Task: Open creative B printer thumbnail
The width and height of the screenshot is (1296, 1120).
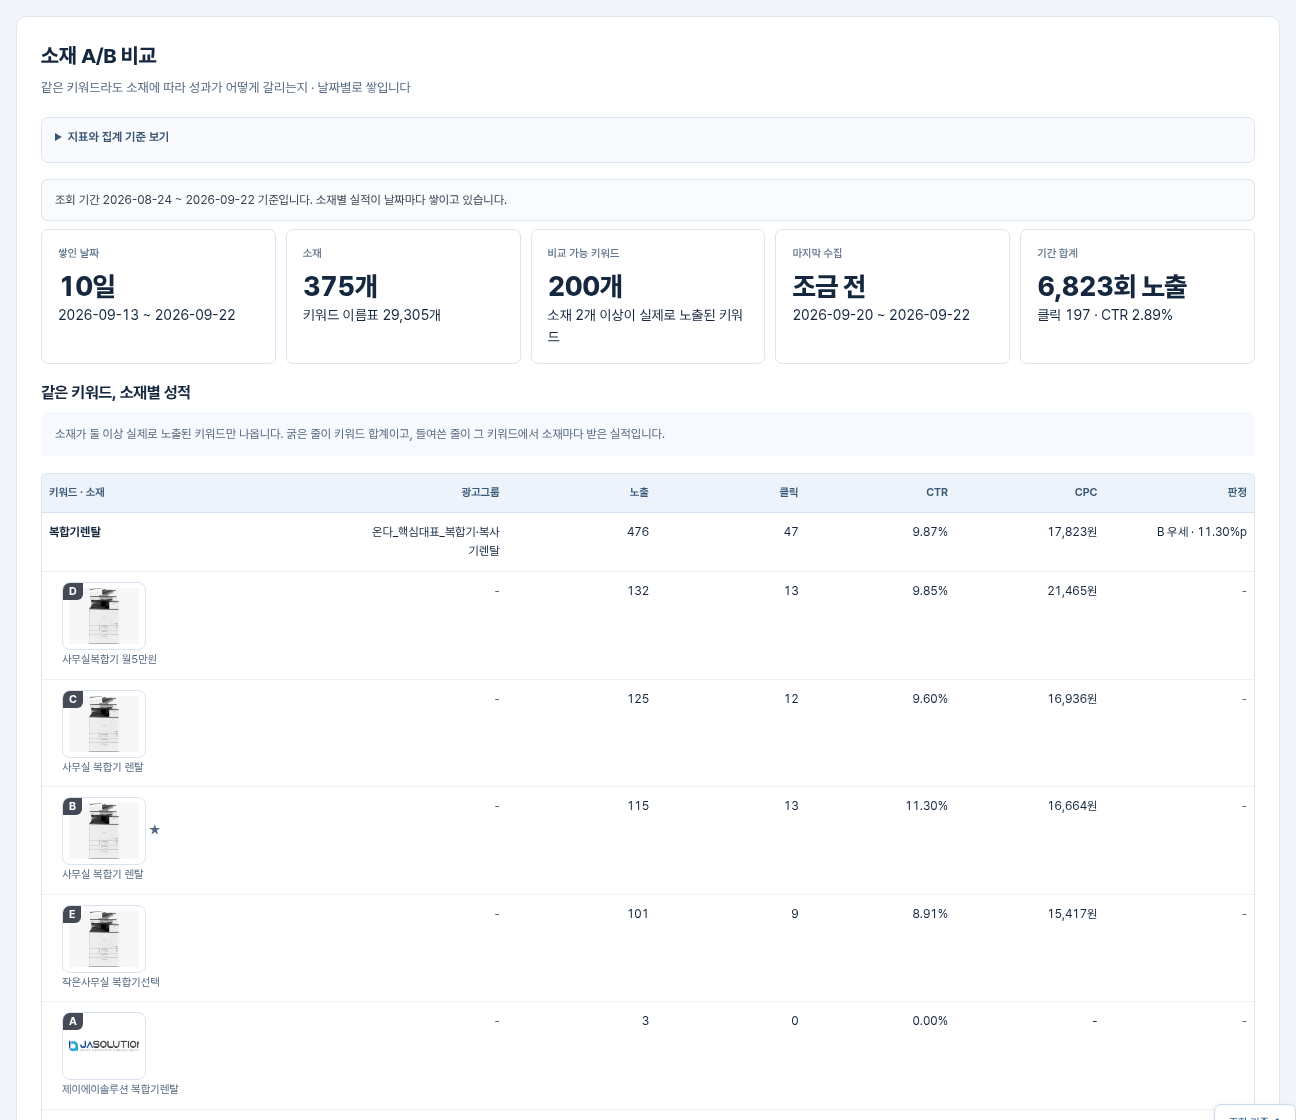Action: tap(104, 831)
